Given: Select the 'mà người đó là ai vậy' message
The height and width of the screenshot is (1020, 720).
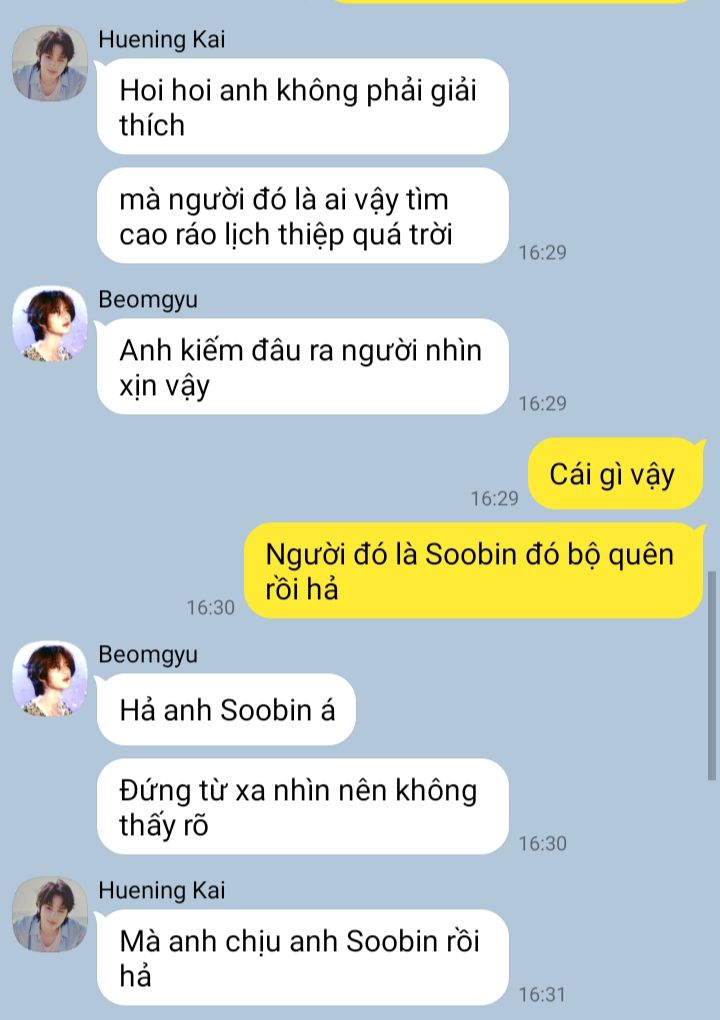Looking at the screenshot, I should click(x=302, y=216).
